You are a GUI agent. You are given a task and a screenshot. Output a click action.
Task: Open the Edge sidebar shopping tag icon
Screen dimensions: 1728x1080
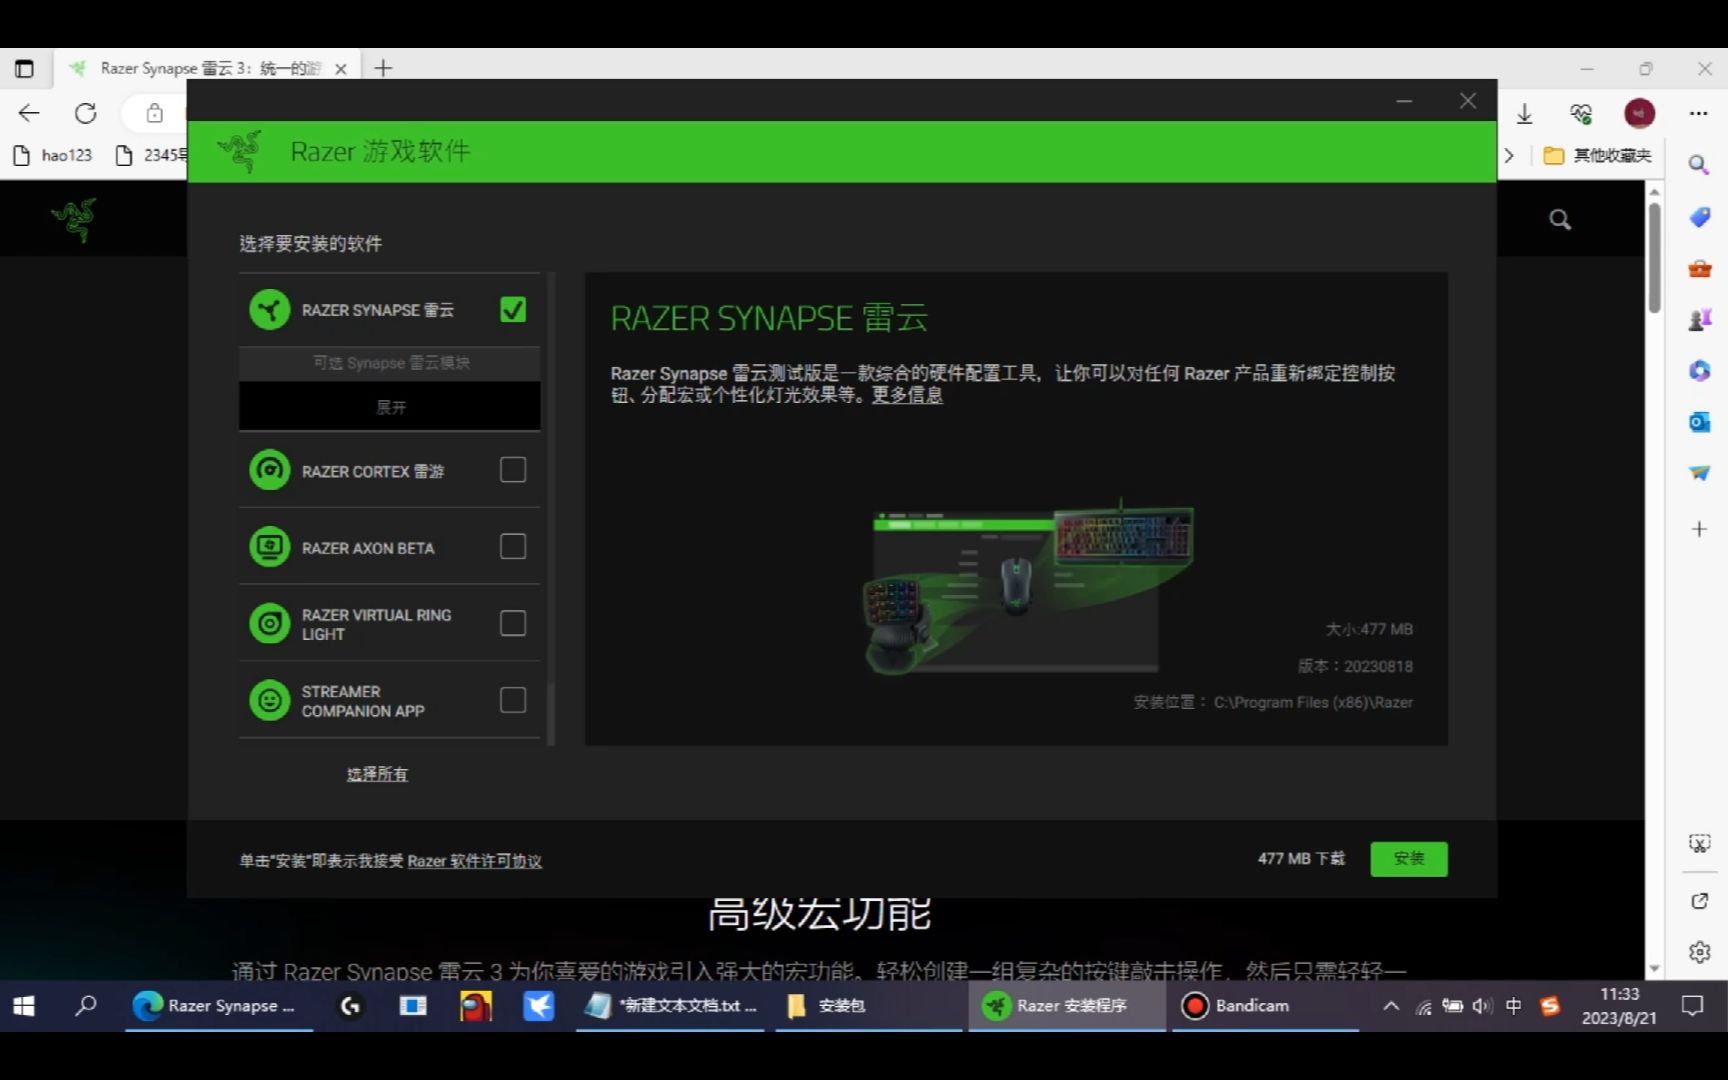tap(1699, 217)
